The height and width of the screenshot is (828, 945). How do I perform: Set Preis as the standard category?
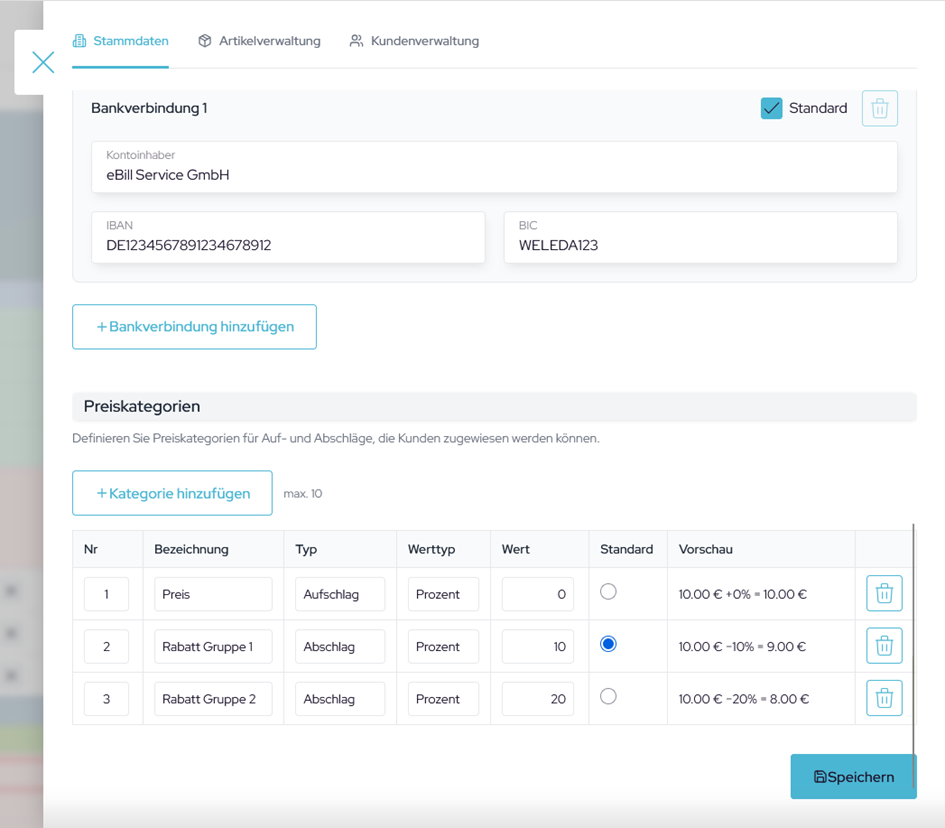[608, 592]
